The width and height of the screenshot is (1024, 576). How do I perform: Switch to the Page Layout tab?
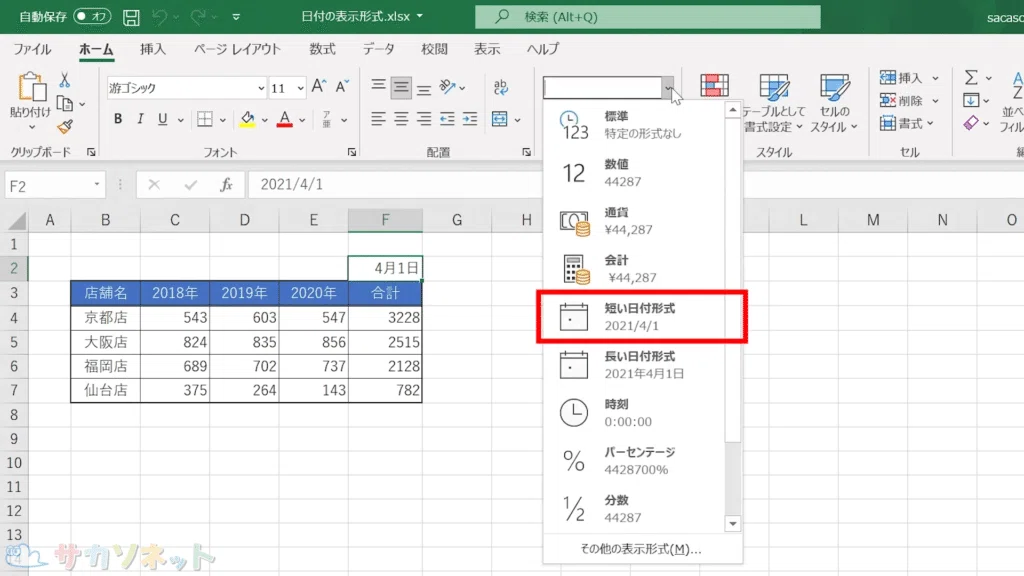[x=237, y=50]
